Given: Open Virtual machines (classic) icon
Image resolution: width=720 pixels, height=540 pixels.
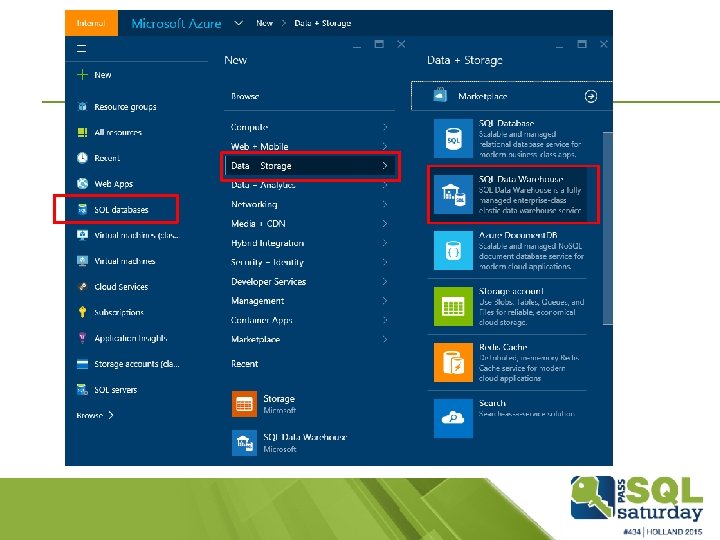Looking at the screenshot, I should point(82,235).
